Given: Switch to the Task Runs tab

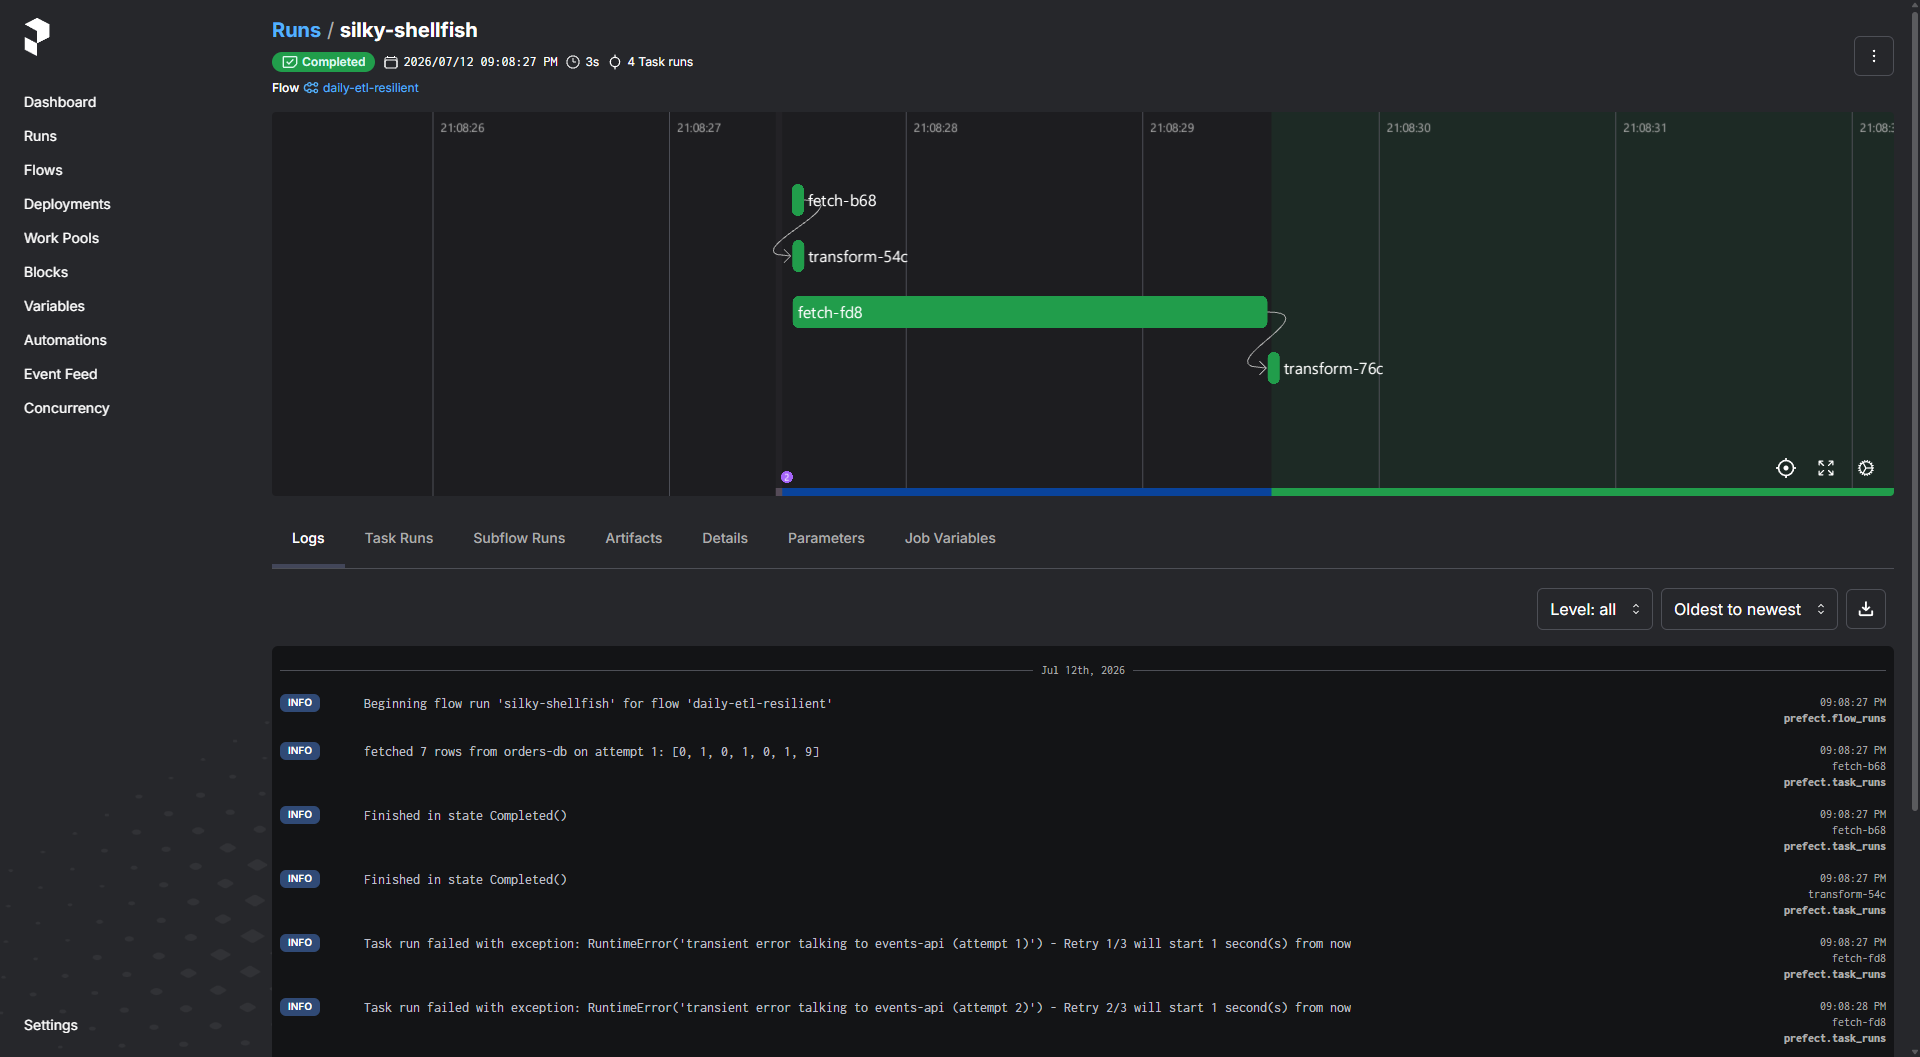Looking at the screenshot, I should 399,538.
